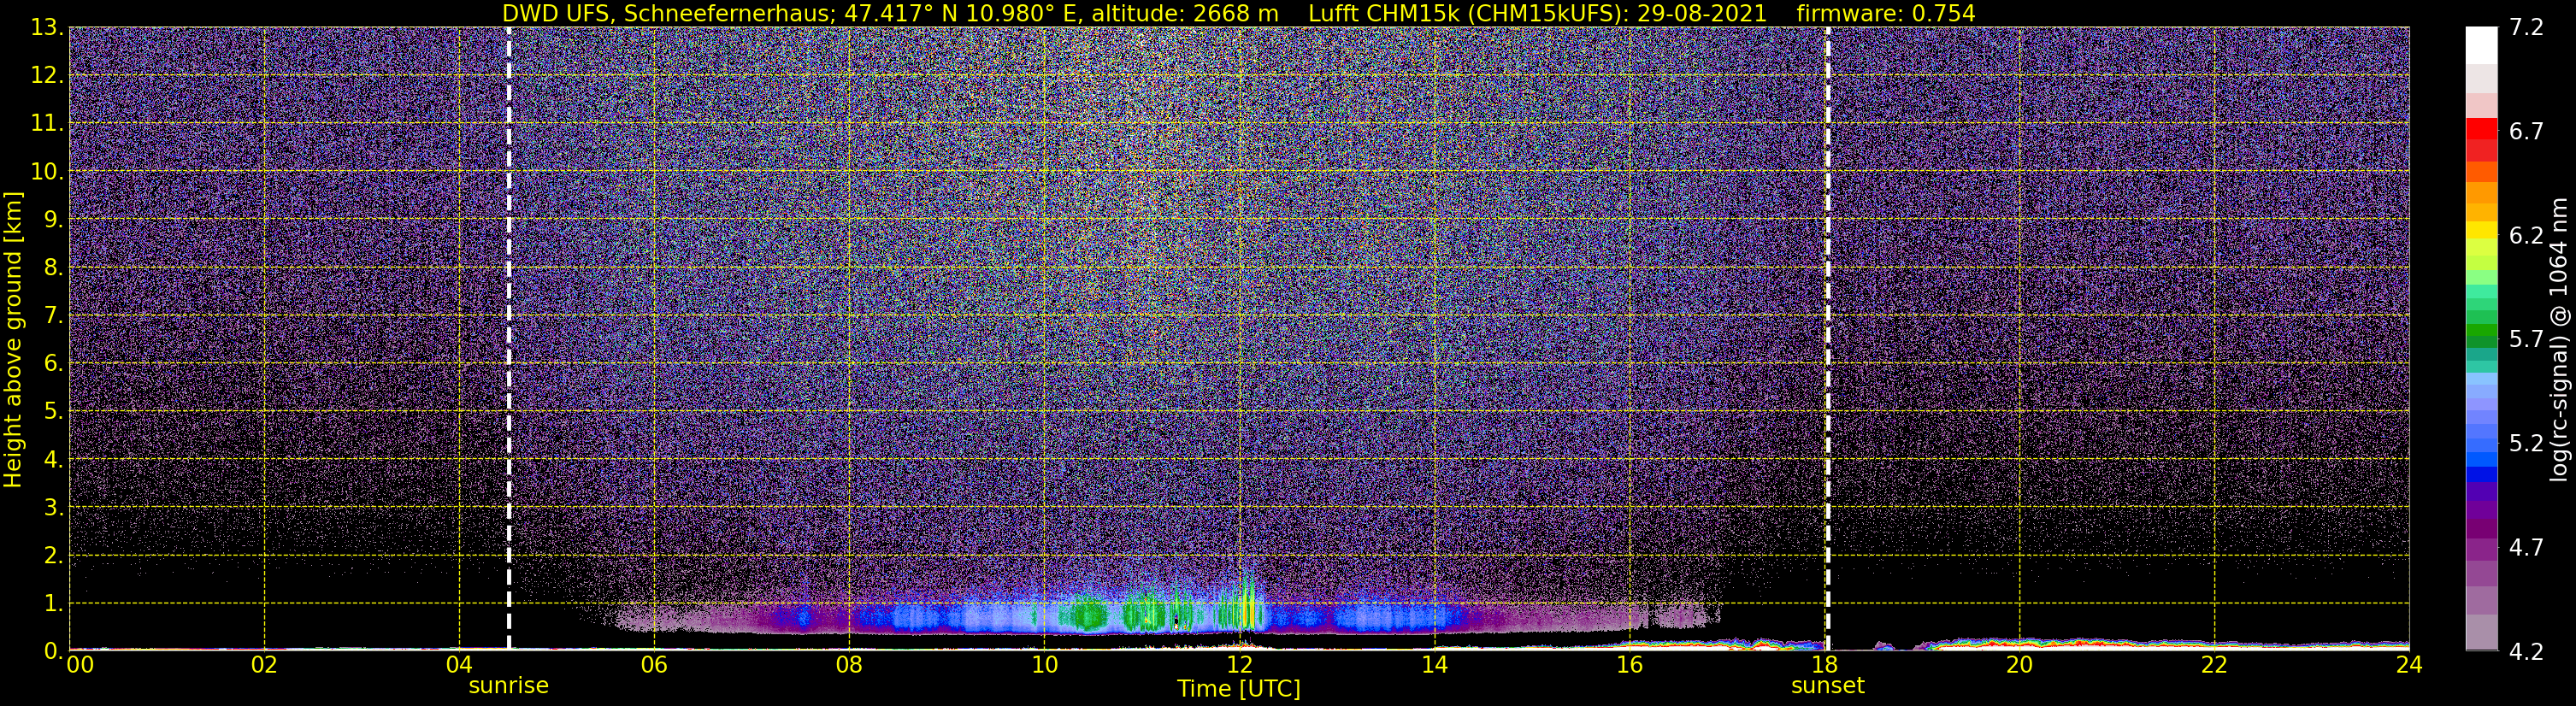Pick the red segment of the colorbar
Image resolution: width=2576 pixels, height=706 pixels.
(2481, 128)
